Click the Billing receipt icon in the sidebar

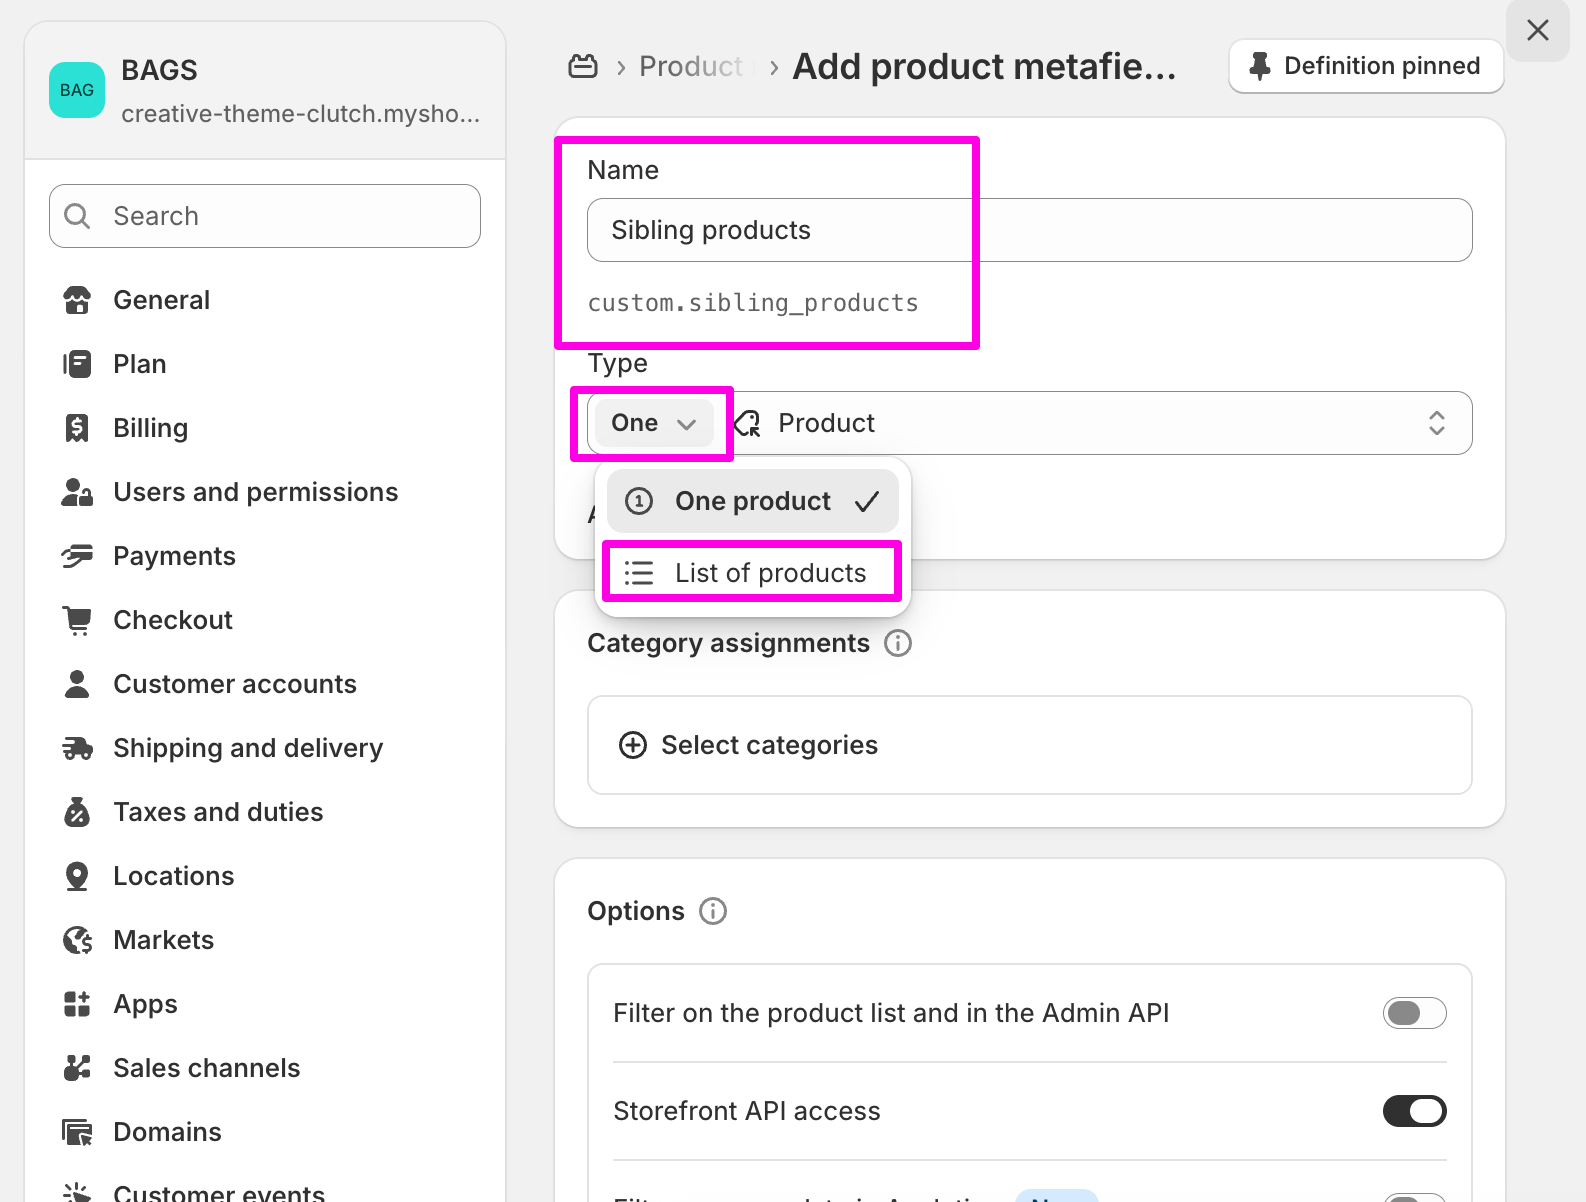(x=76, y=428)
